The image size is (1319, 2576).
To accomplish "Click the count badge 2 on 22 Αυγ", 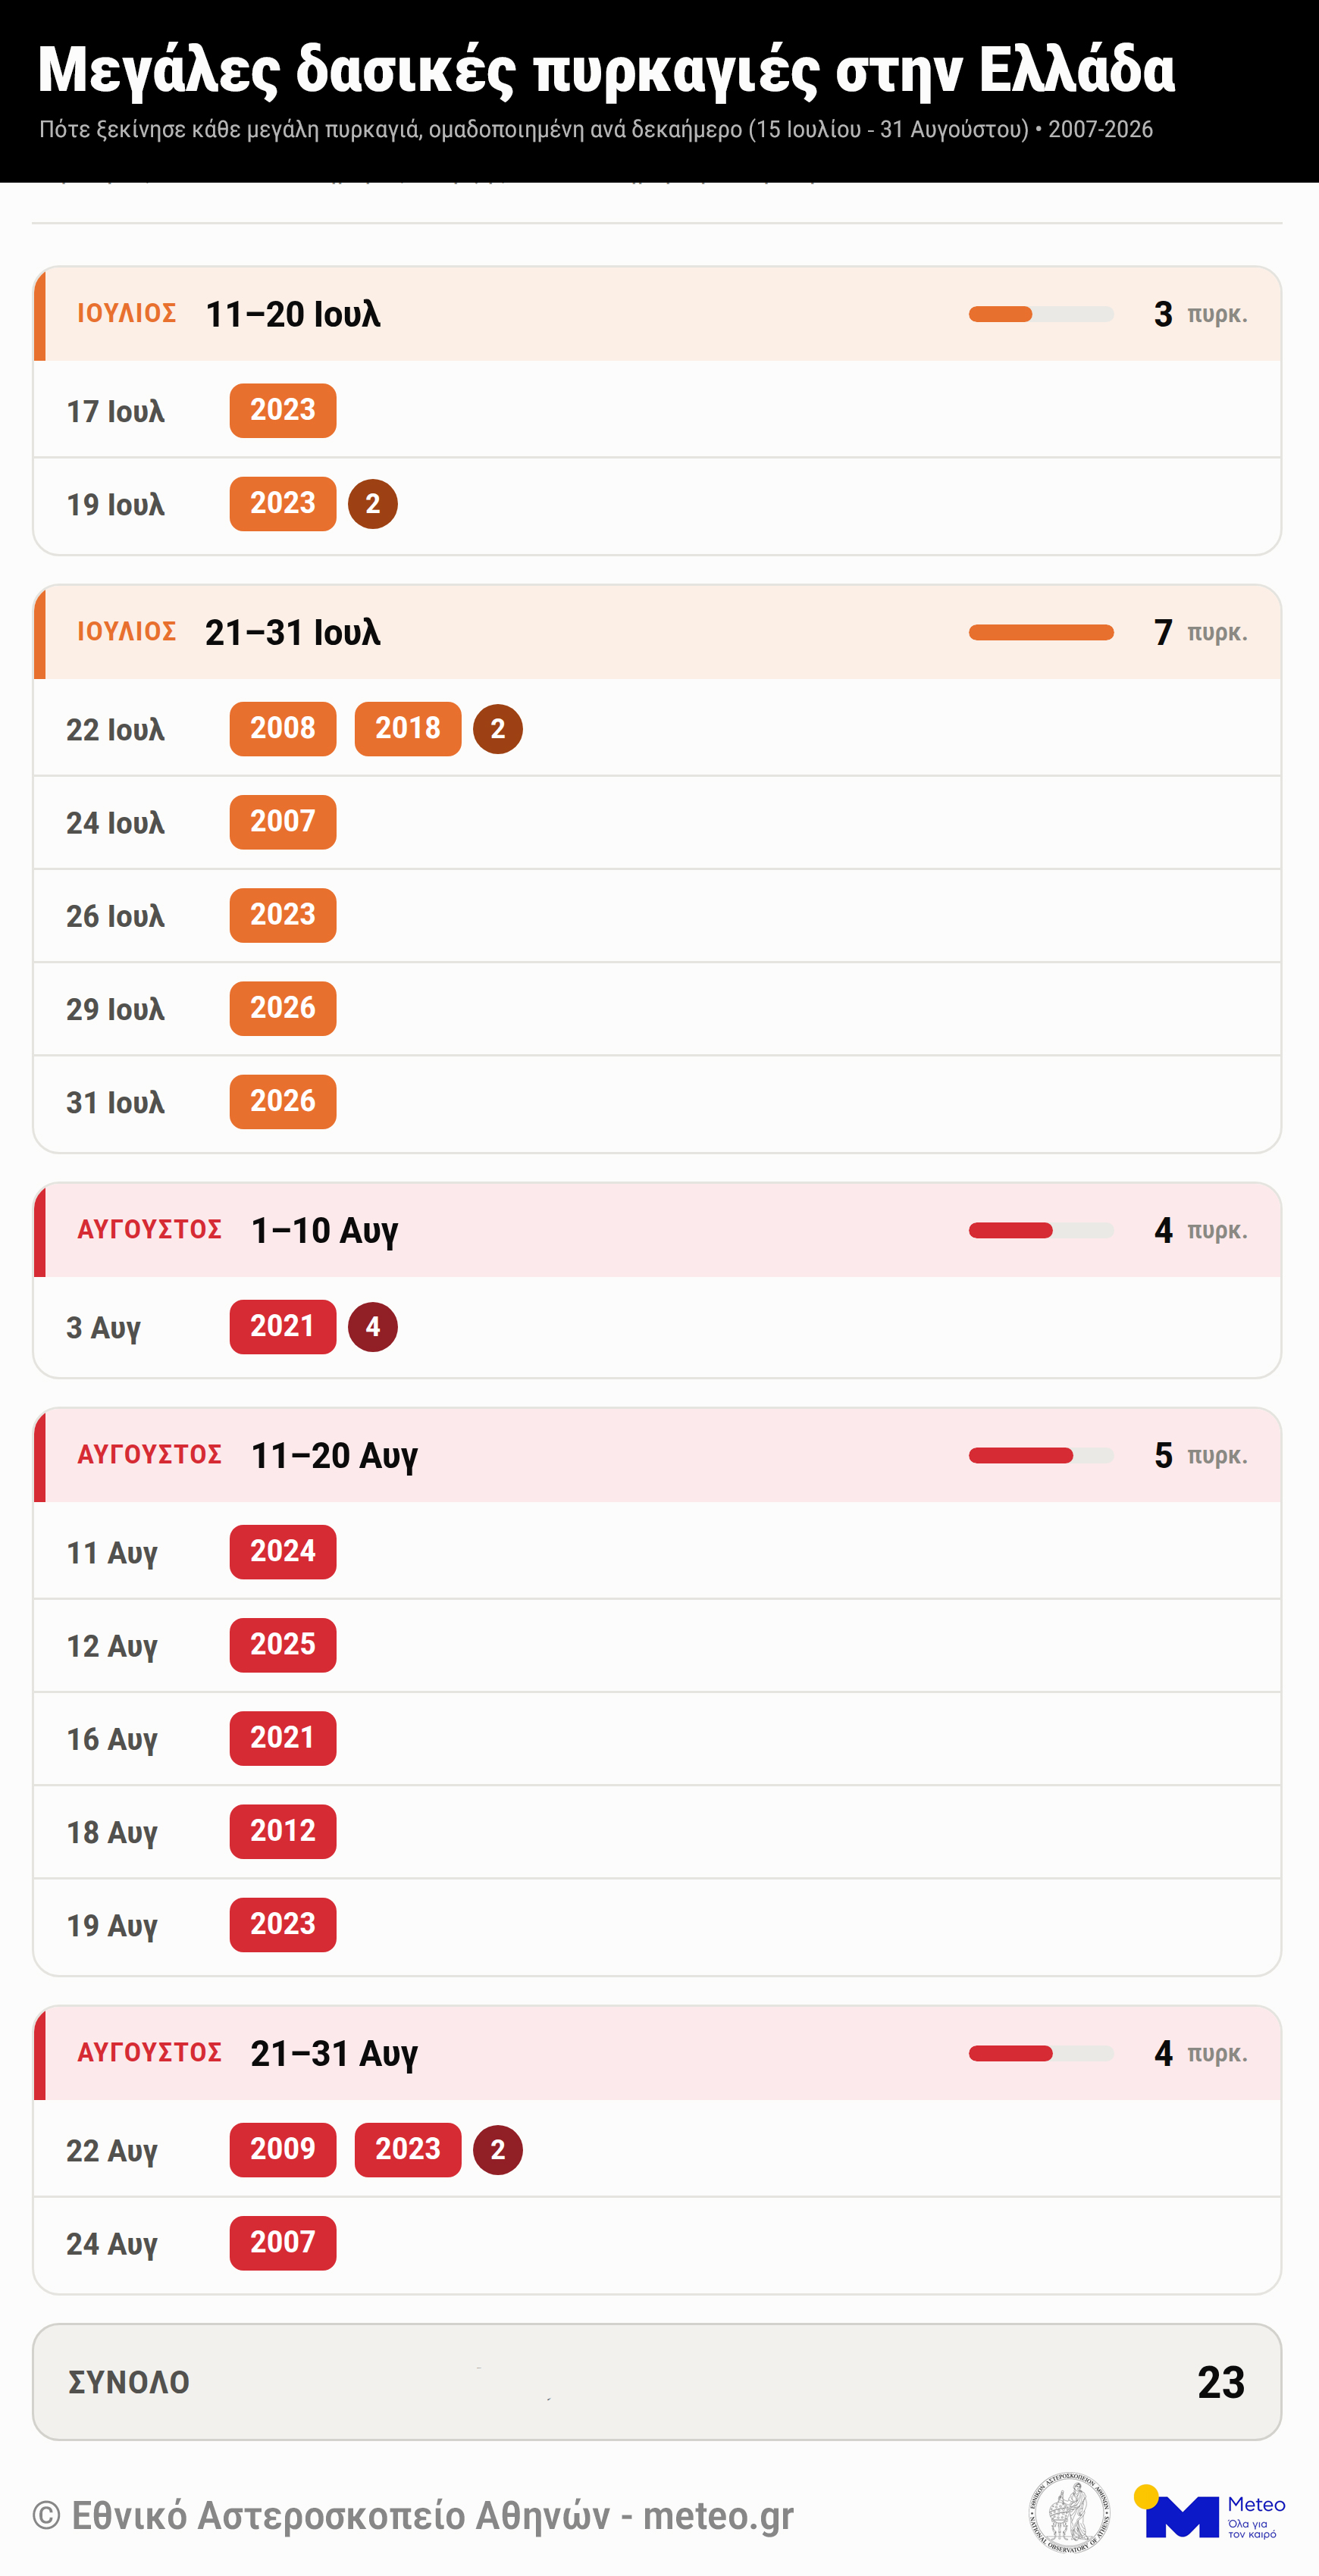I will (498, 2150).
